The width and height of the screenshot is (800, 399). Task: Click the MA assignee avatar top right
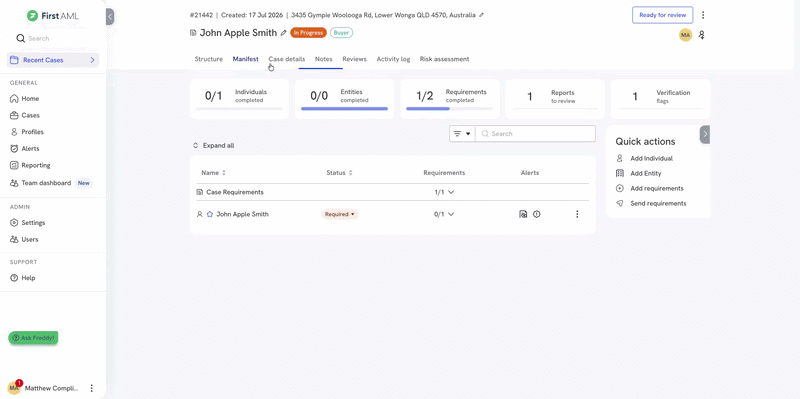click(x=685, y=35)
